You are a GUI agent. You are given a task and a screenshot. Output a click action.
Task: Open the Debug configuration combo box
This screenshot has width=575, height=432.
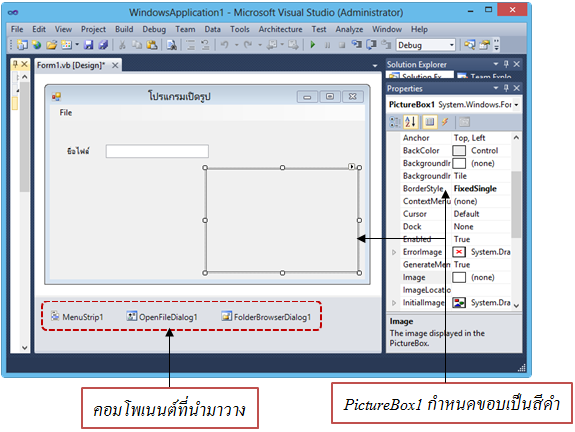click(425, 45)
